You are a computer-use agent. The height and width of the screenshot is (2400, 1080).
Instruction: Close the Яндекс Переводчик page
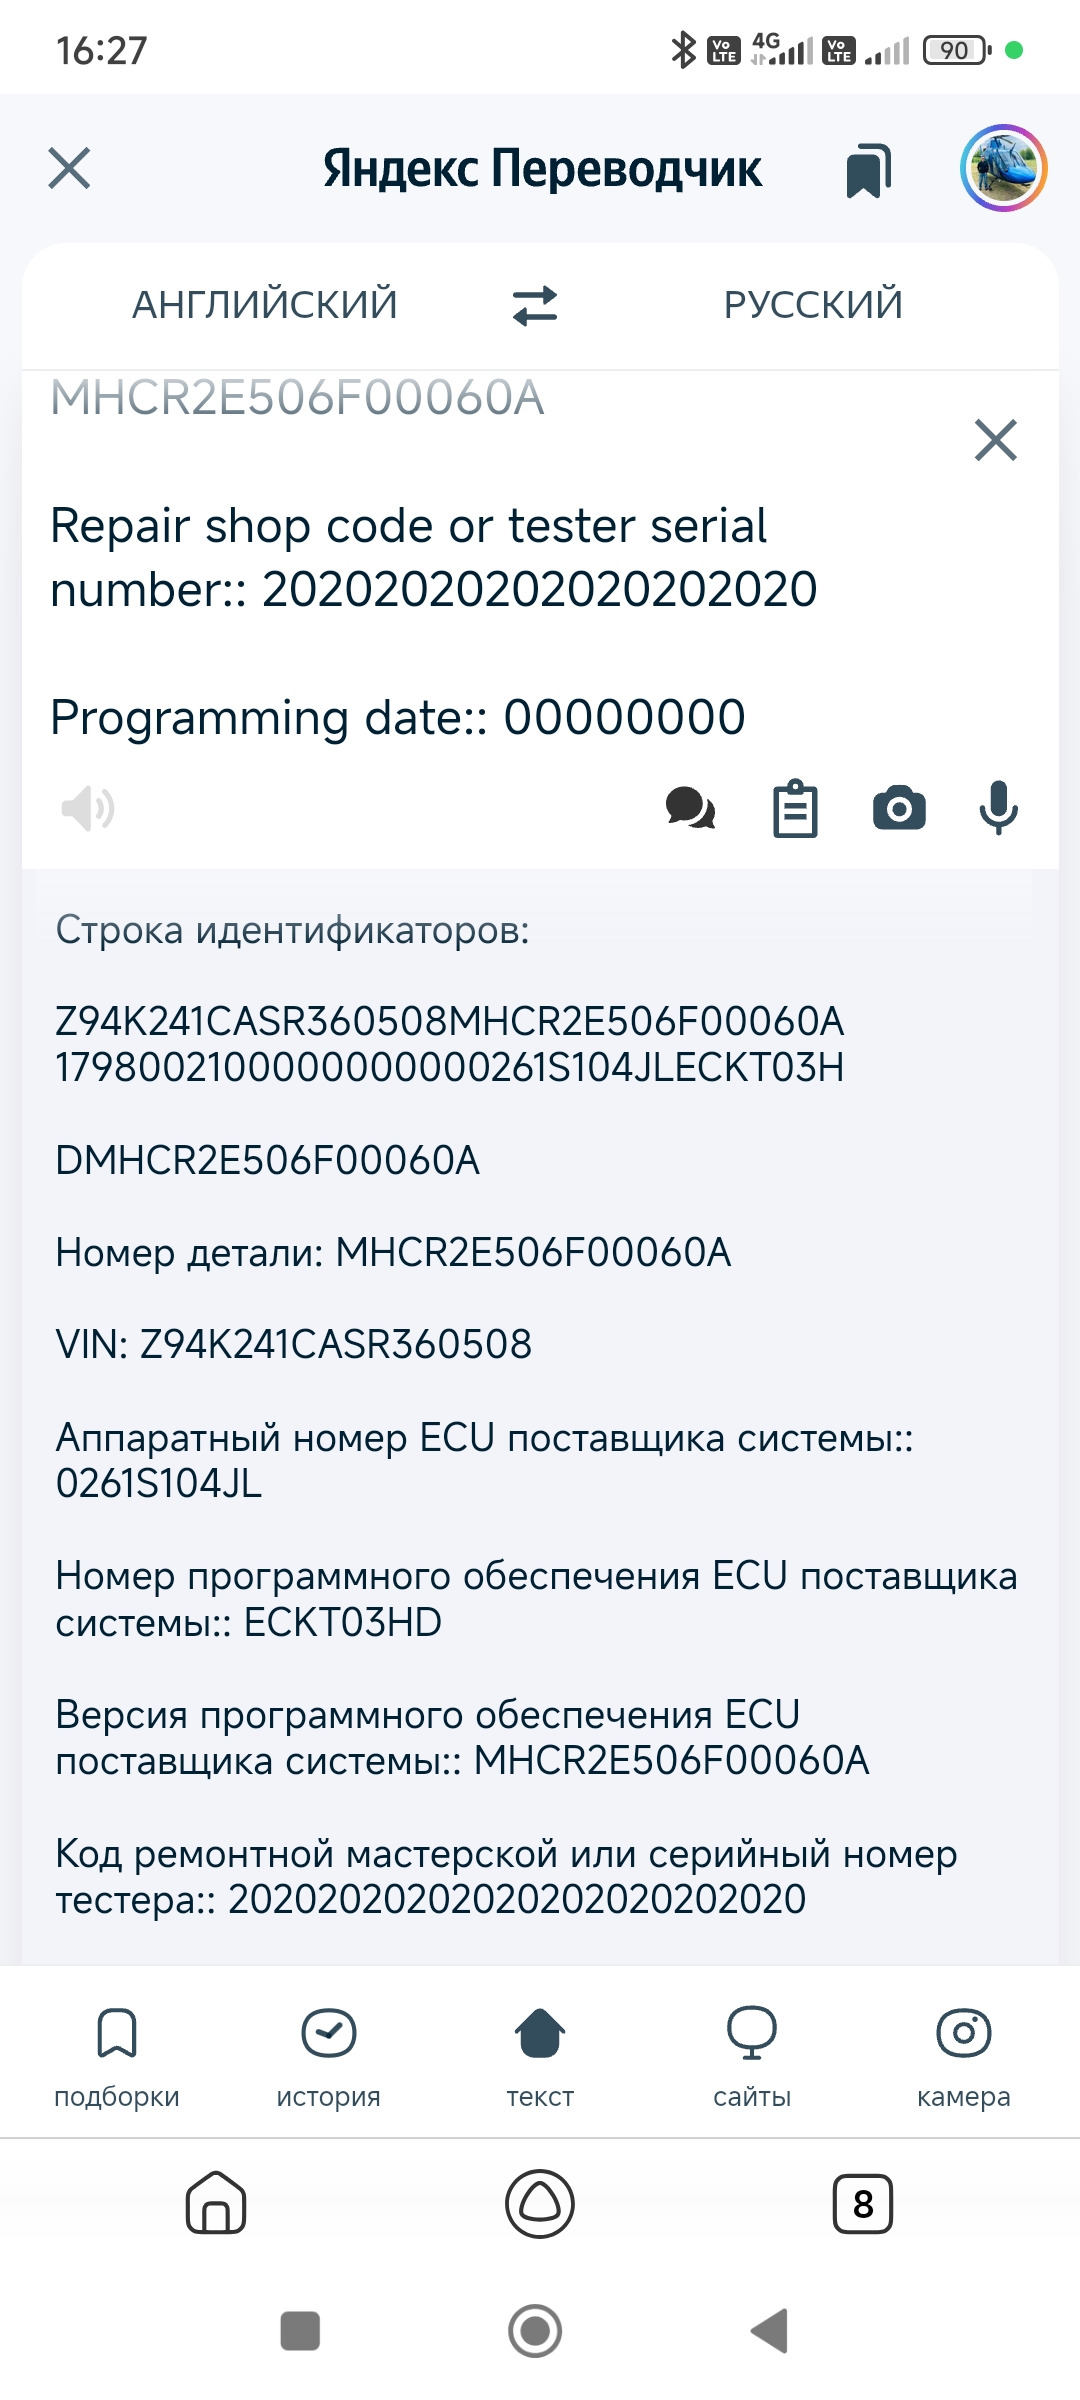coord(69,168)
